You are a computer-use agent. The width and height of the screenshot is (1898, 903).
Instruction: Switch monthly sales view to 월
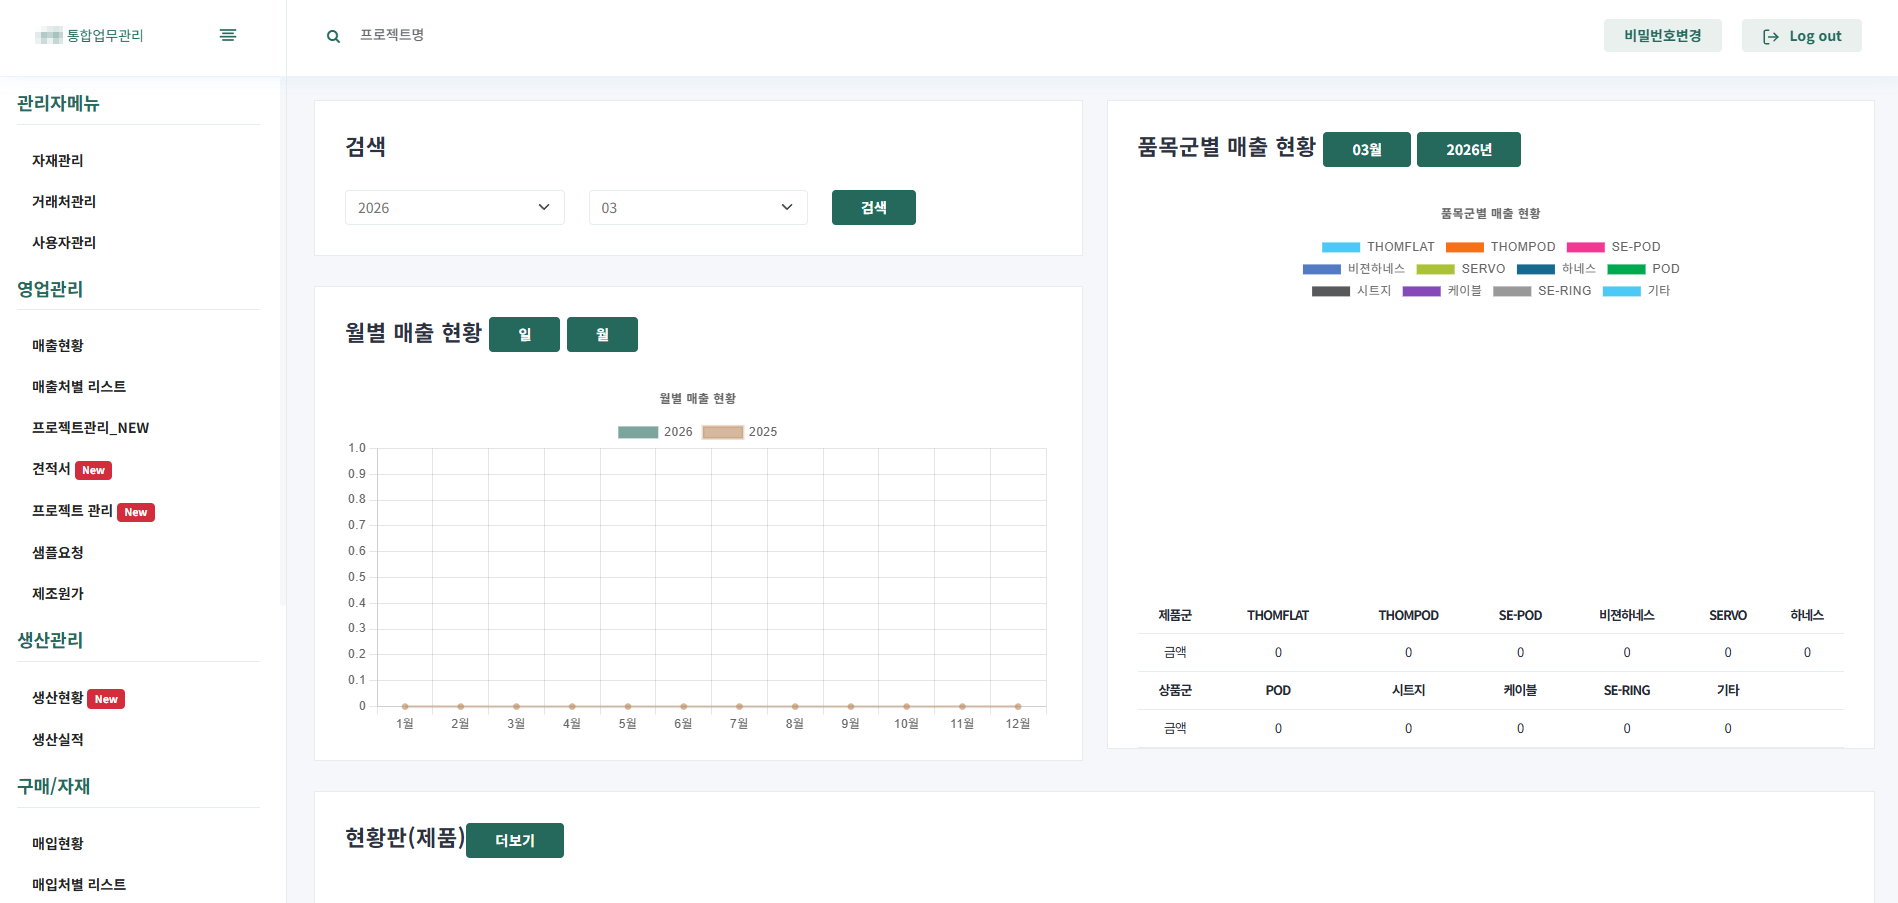click(602, 334)
